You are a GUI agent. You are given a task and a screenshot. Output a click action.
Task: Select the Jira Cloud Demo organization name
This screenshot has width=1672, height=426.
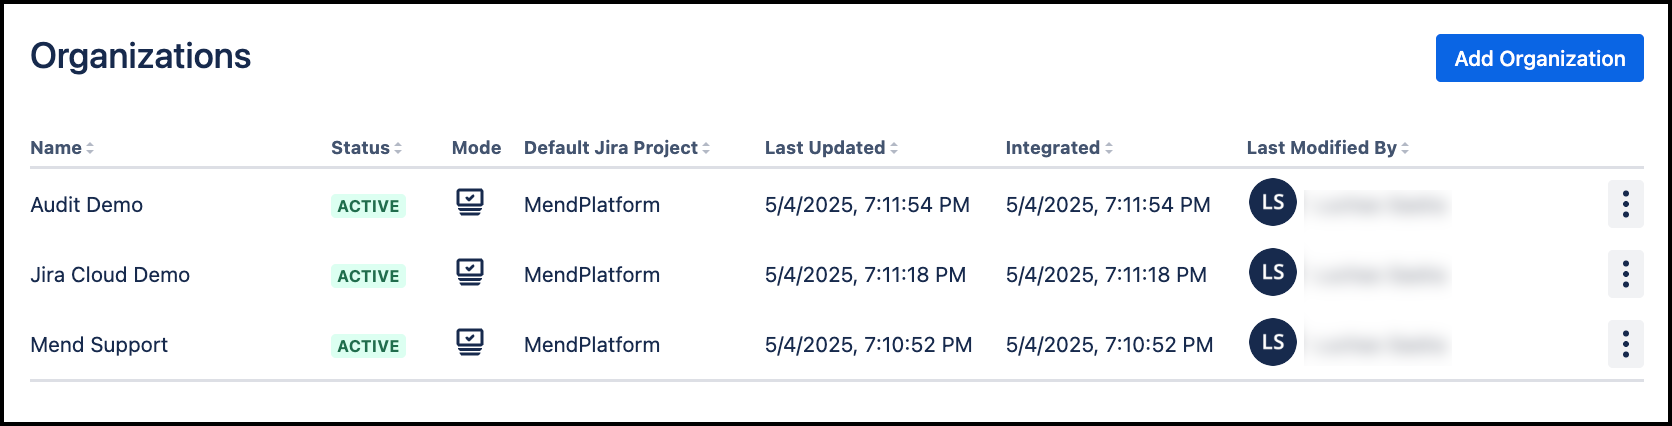tap(110, 275)
